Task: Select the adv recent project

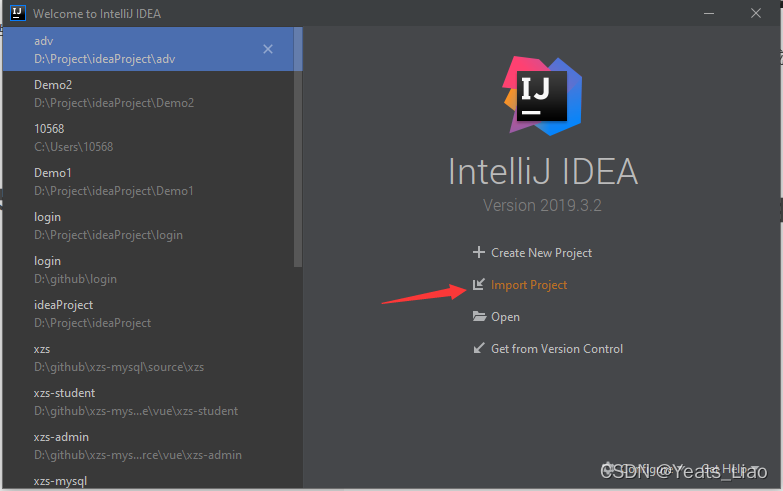Action: point(148,49)
